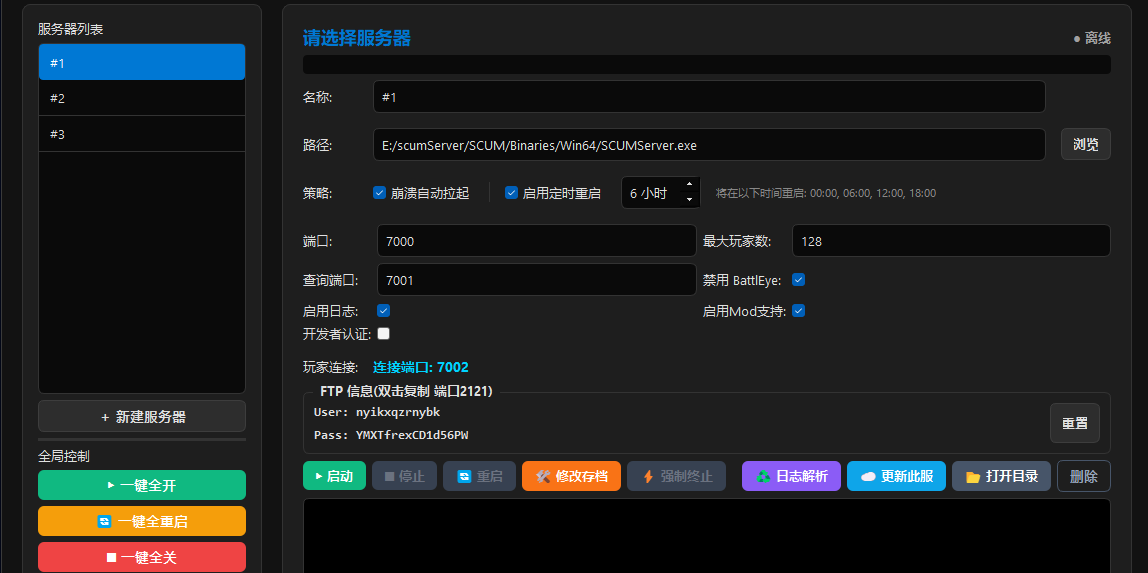Click the 连接端口: 7002 text

point(421,367)
